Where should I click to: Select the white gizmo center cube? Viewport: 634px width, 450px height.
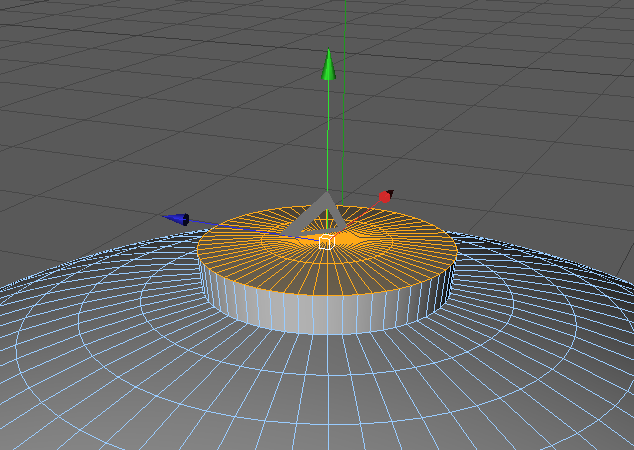tap(327, 242)
